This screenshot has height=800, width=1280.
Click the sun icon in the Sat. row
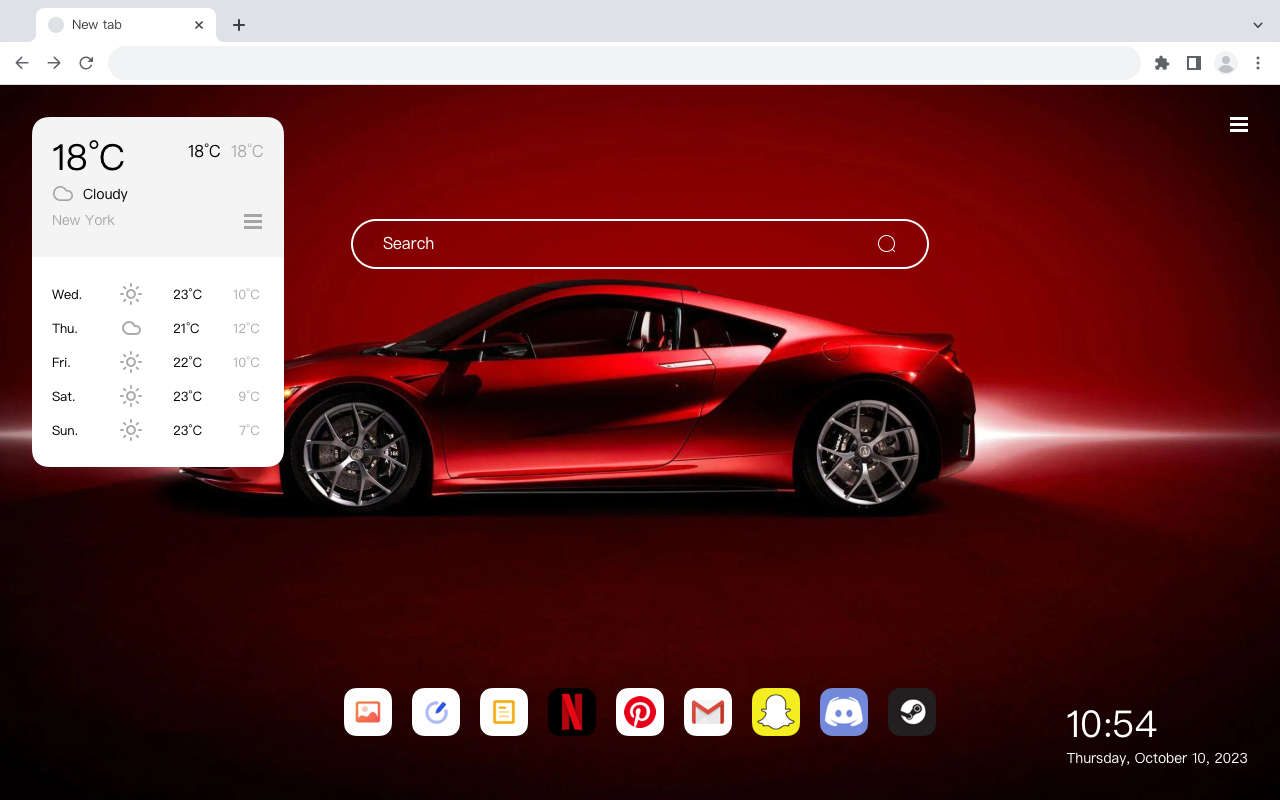131,396
